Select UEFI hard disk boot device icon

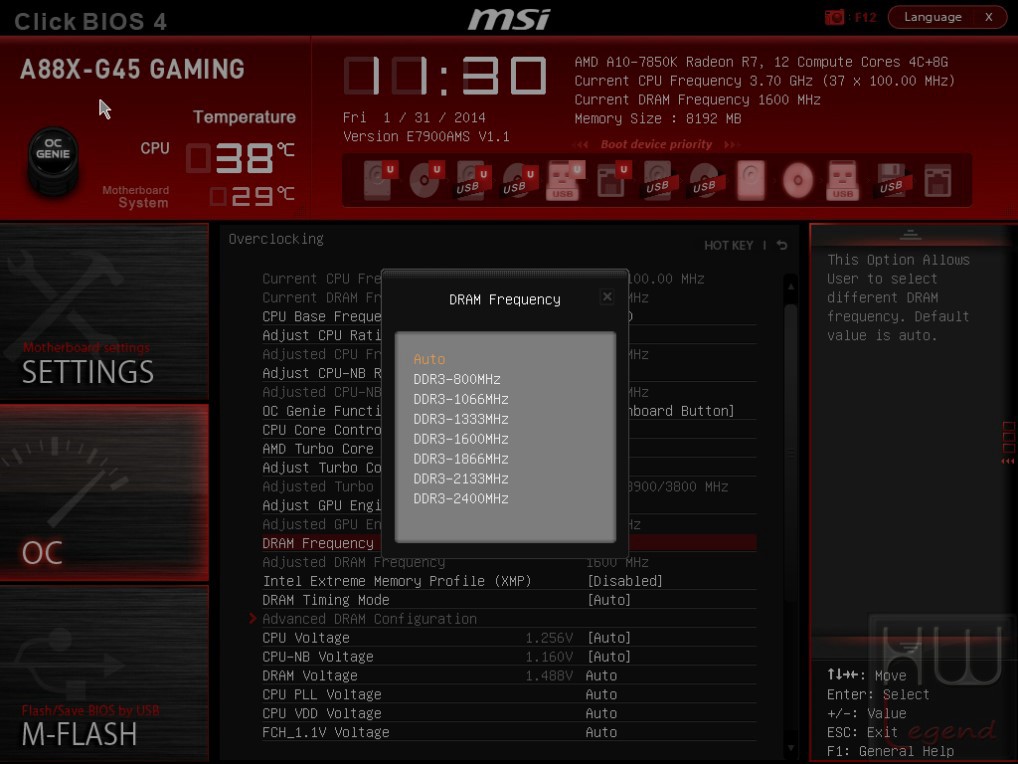[379, 180]
